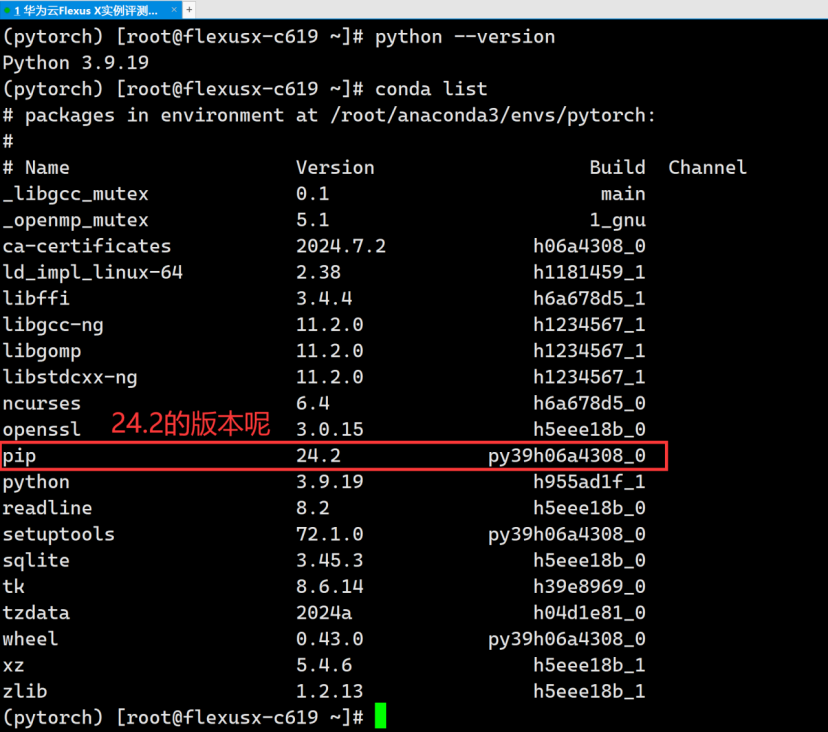
Task: Click the 'tk' package name
Action: (x=13, y=587)
